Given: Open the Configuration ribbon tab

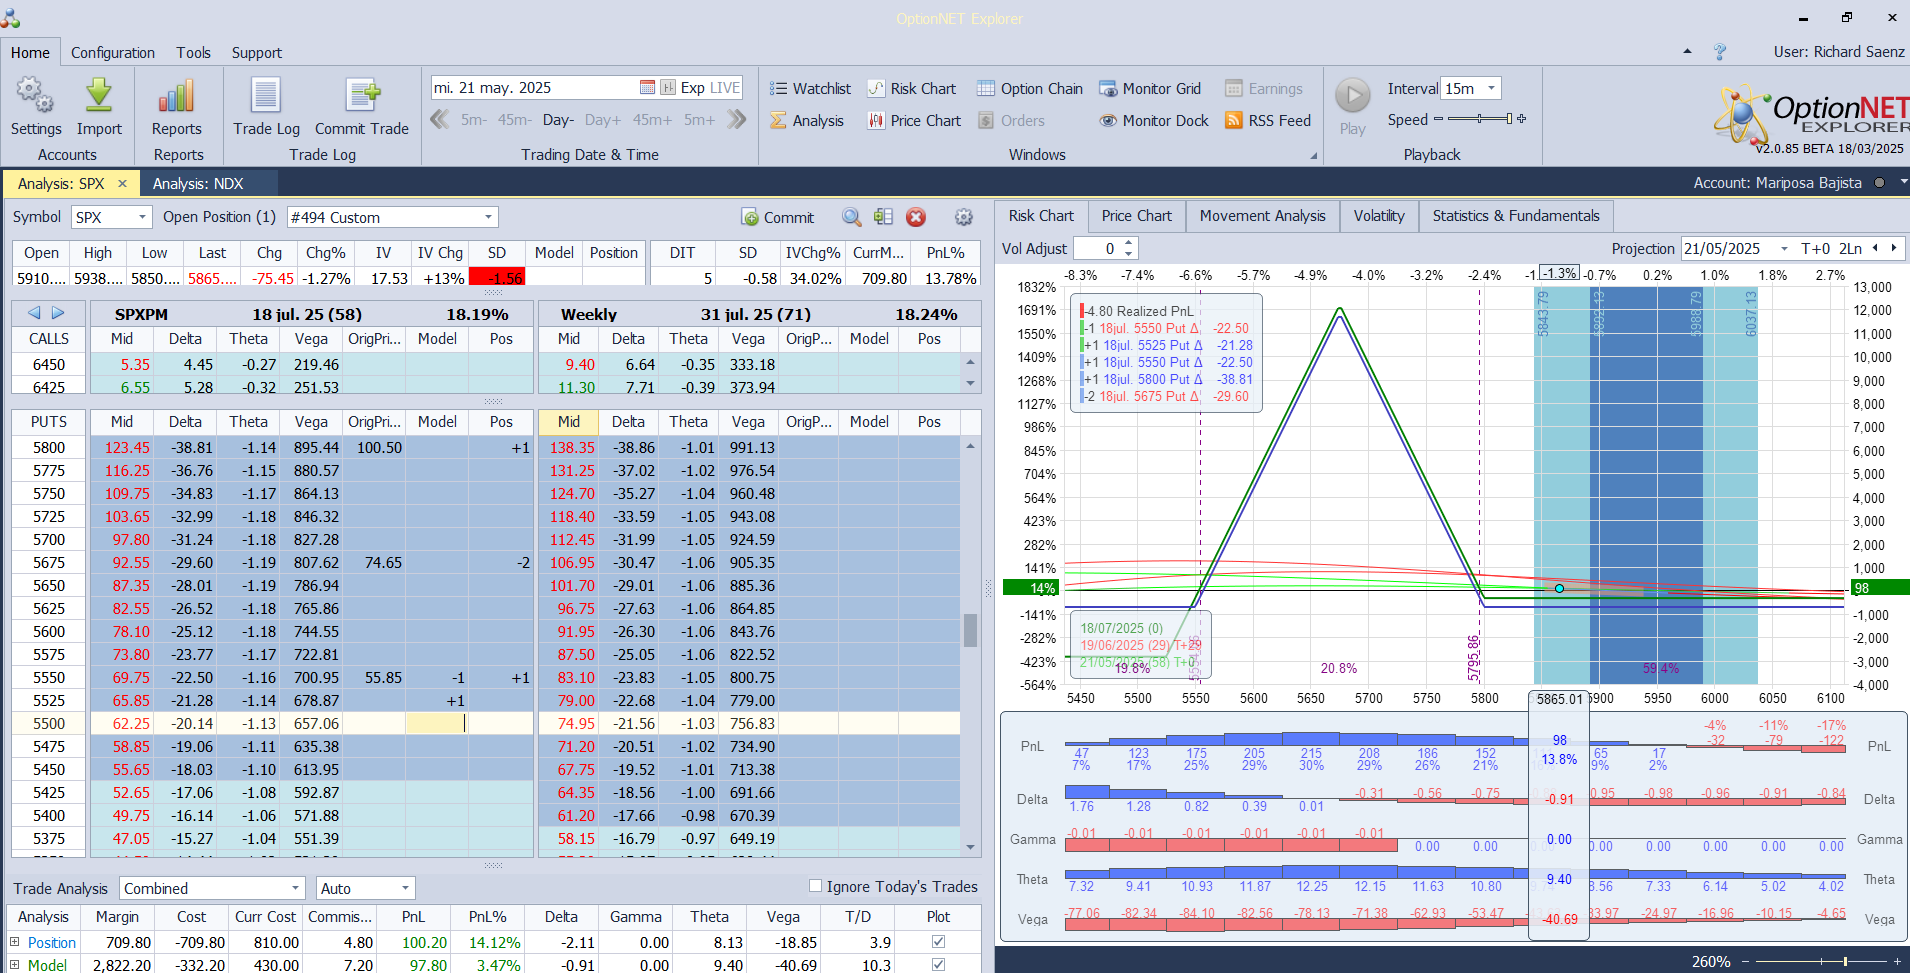Looking at the screenshot, I should point(113,53).
